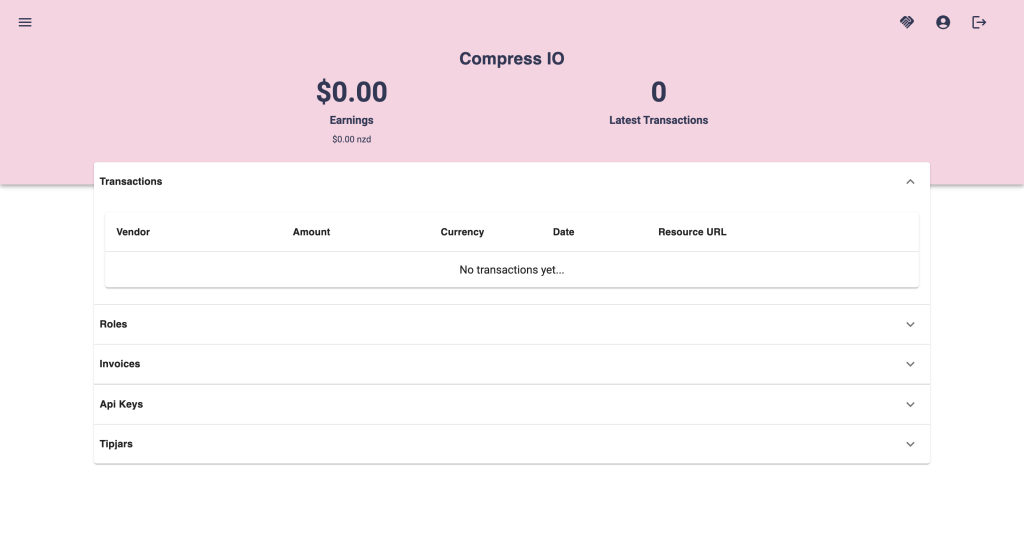Expand the Api Keys section chevron
The width and height of the screenshot is (1024, 559).
tap(910, 405)
